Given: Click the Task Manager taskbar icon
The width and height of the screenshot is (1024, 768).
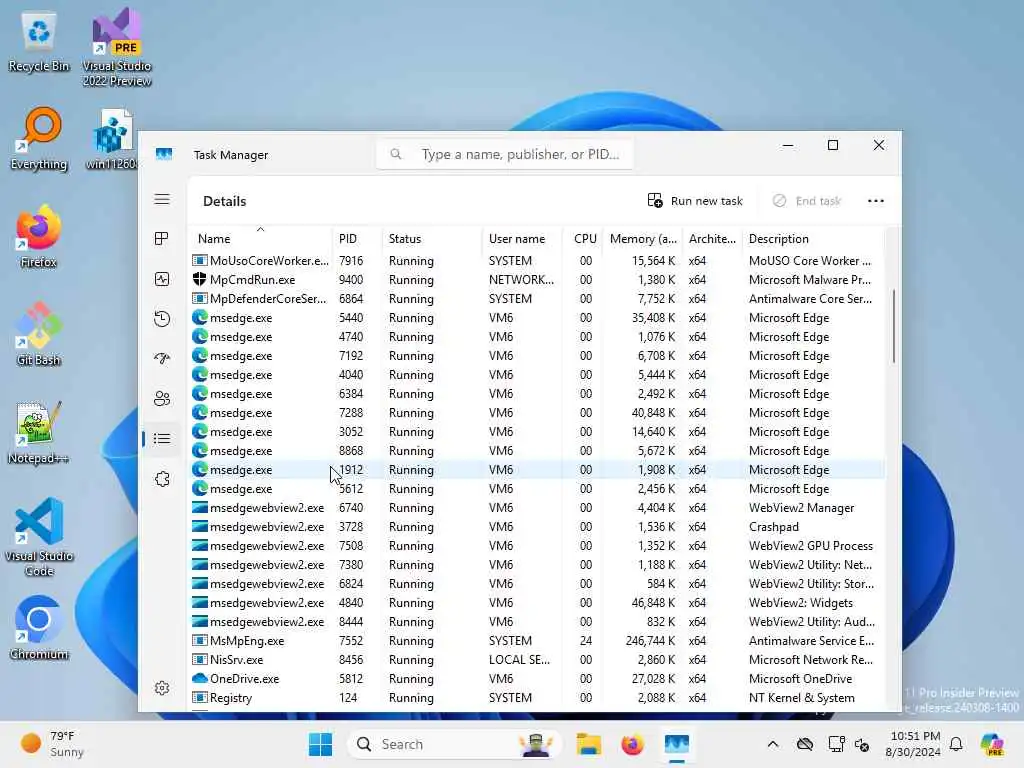Looking at the screenshot, I should click(677, 744).
